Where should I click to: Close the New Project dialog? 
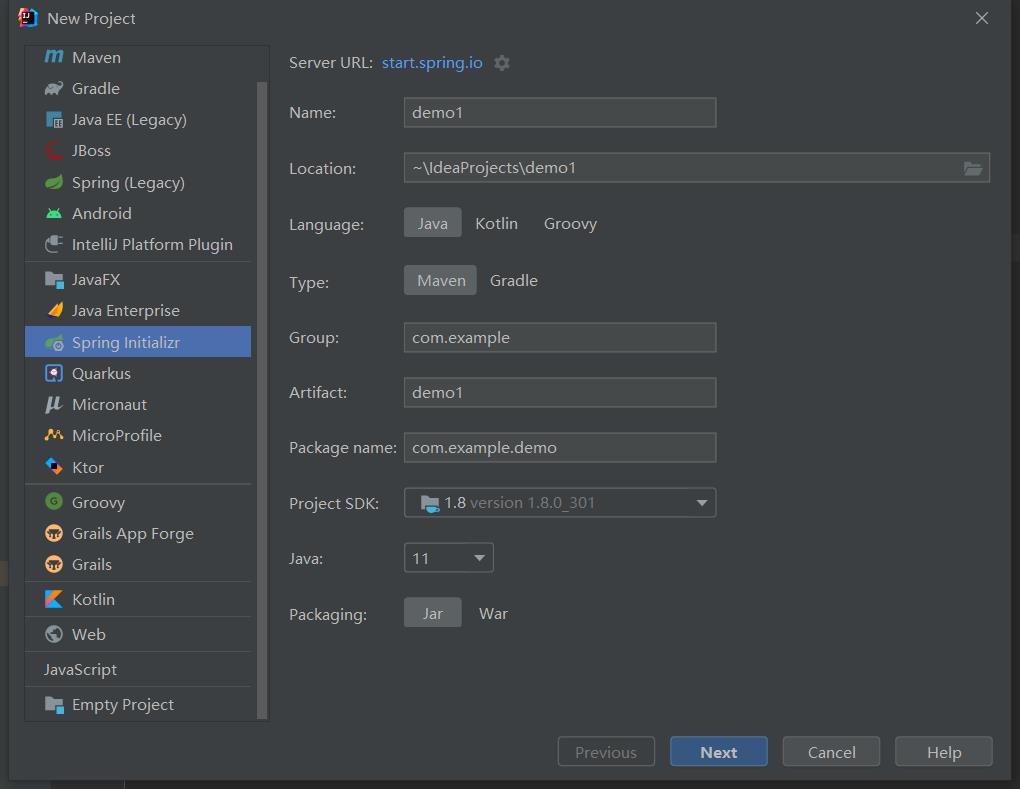982,18
